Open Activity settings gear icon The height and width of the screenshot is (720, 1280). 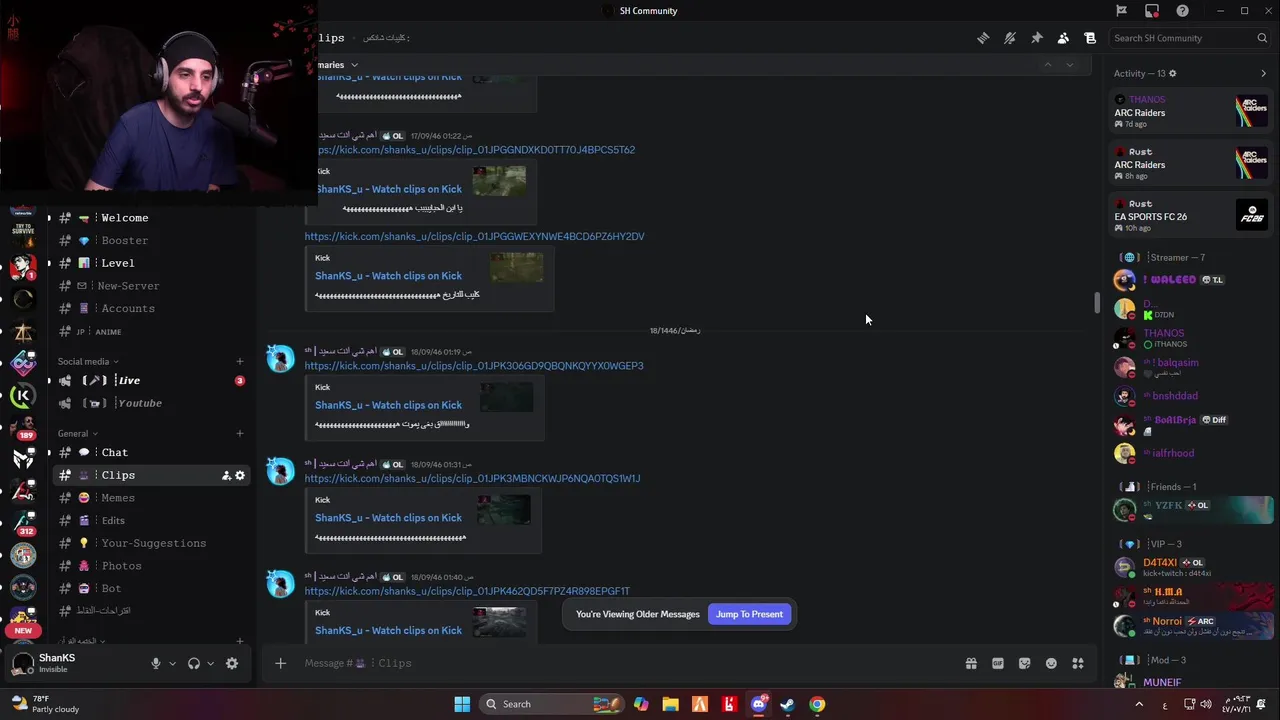1173,73
